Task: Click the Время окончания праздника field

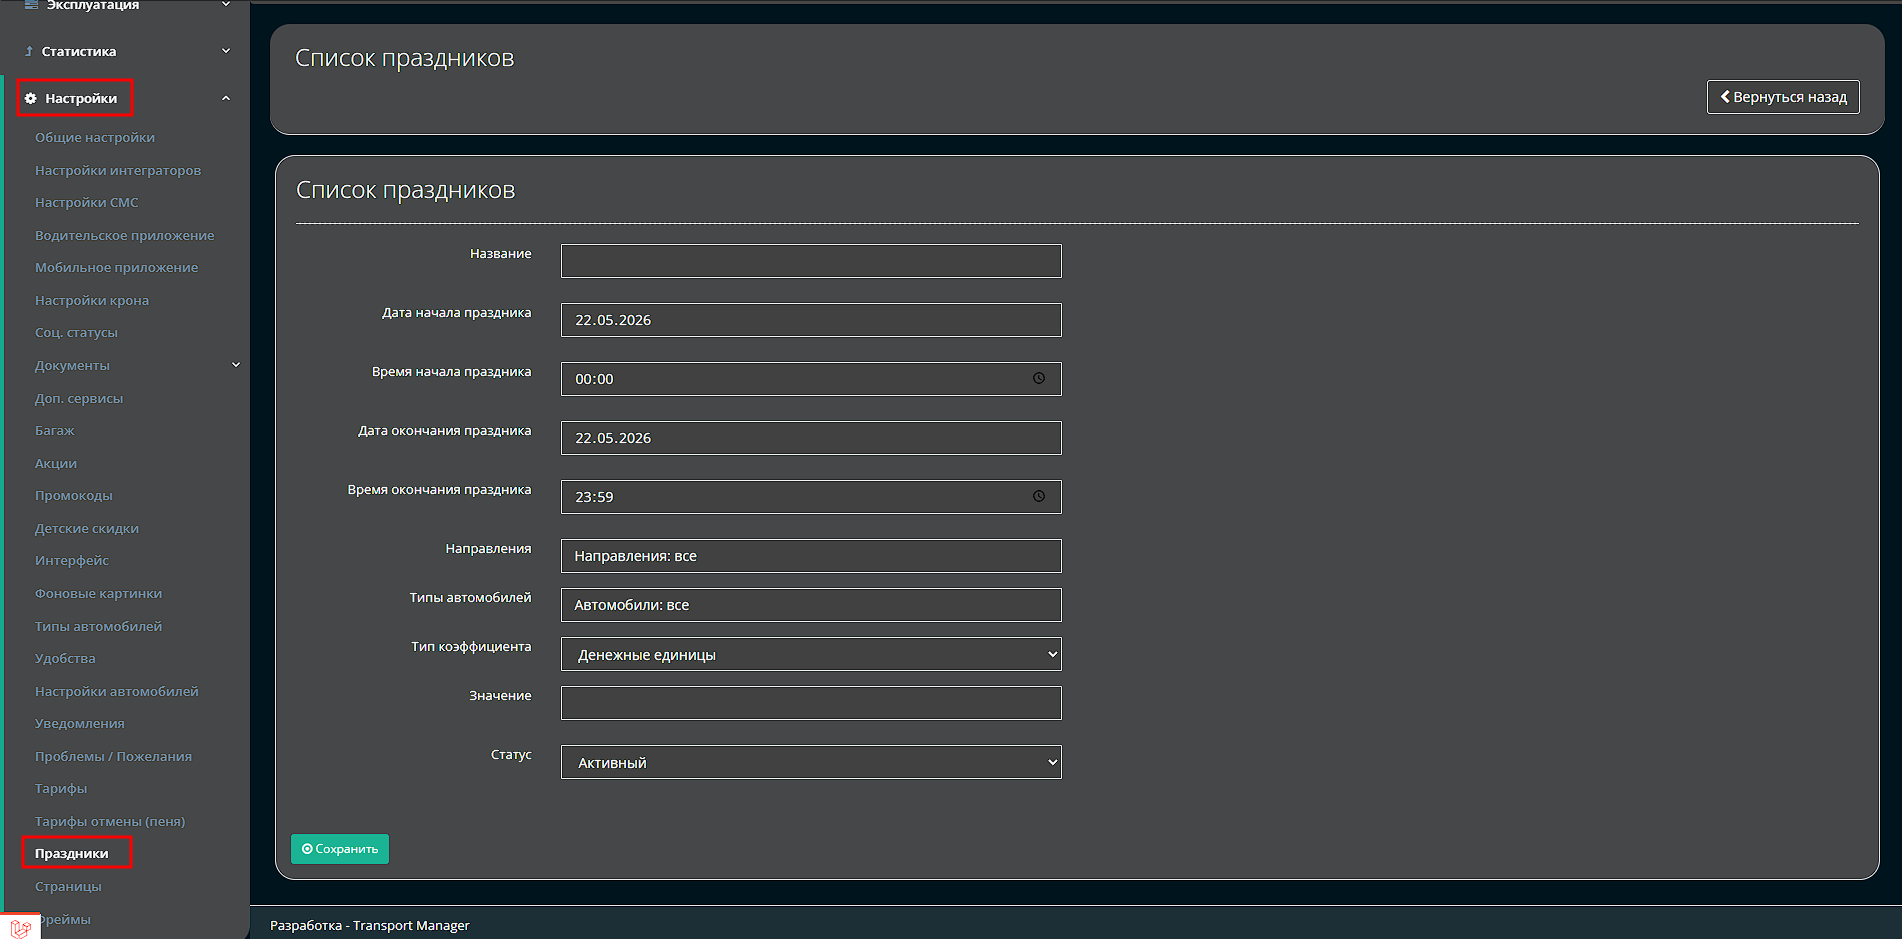Action: (x=811, y=497)
